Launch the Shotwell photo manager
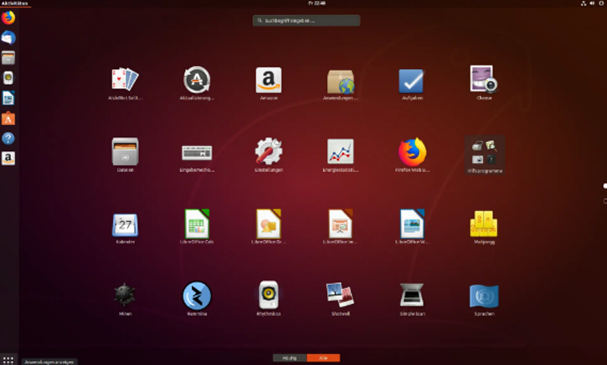 click(x=341, y=299)
